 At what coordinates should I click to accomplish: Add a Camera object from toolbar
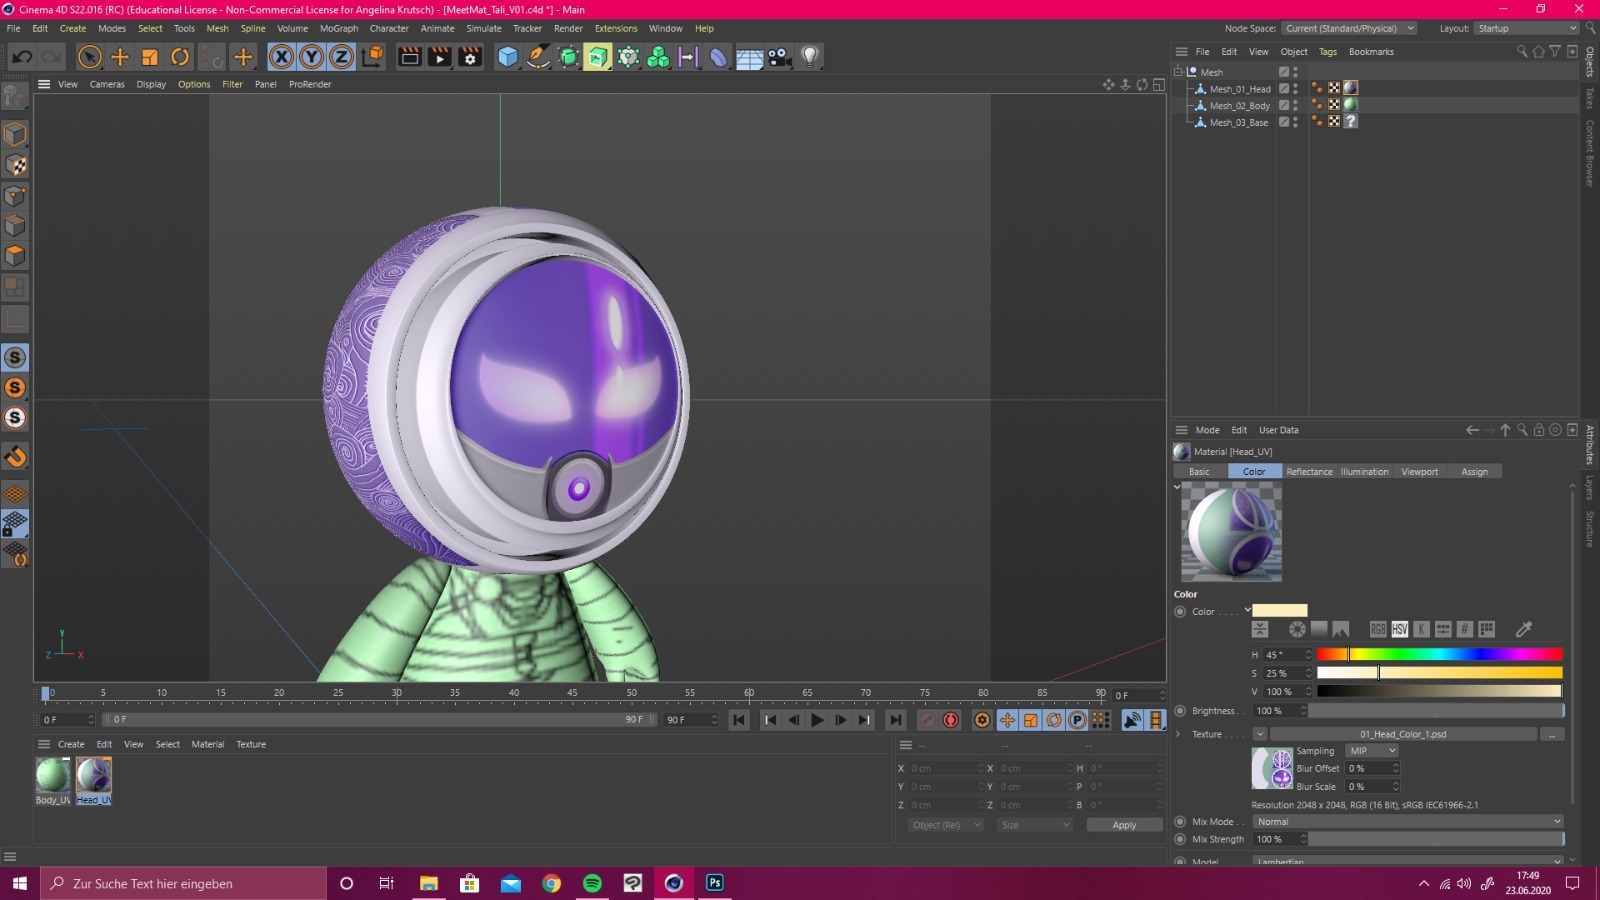coord(780,57)
